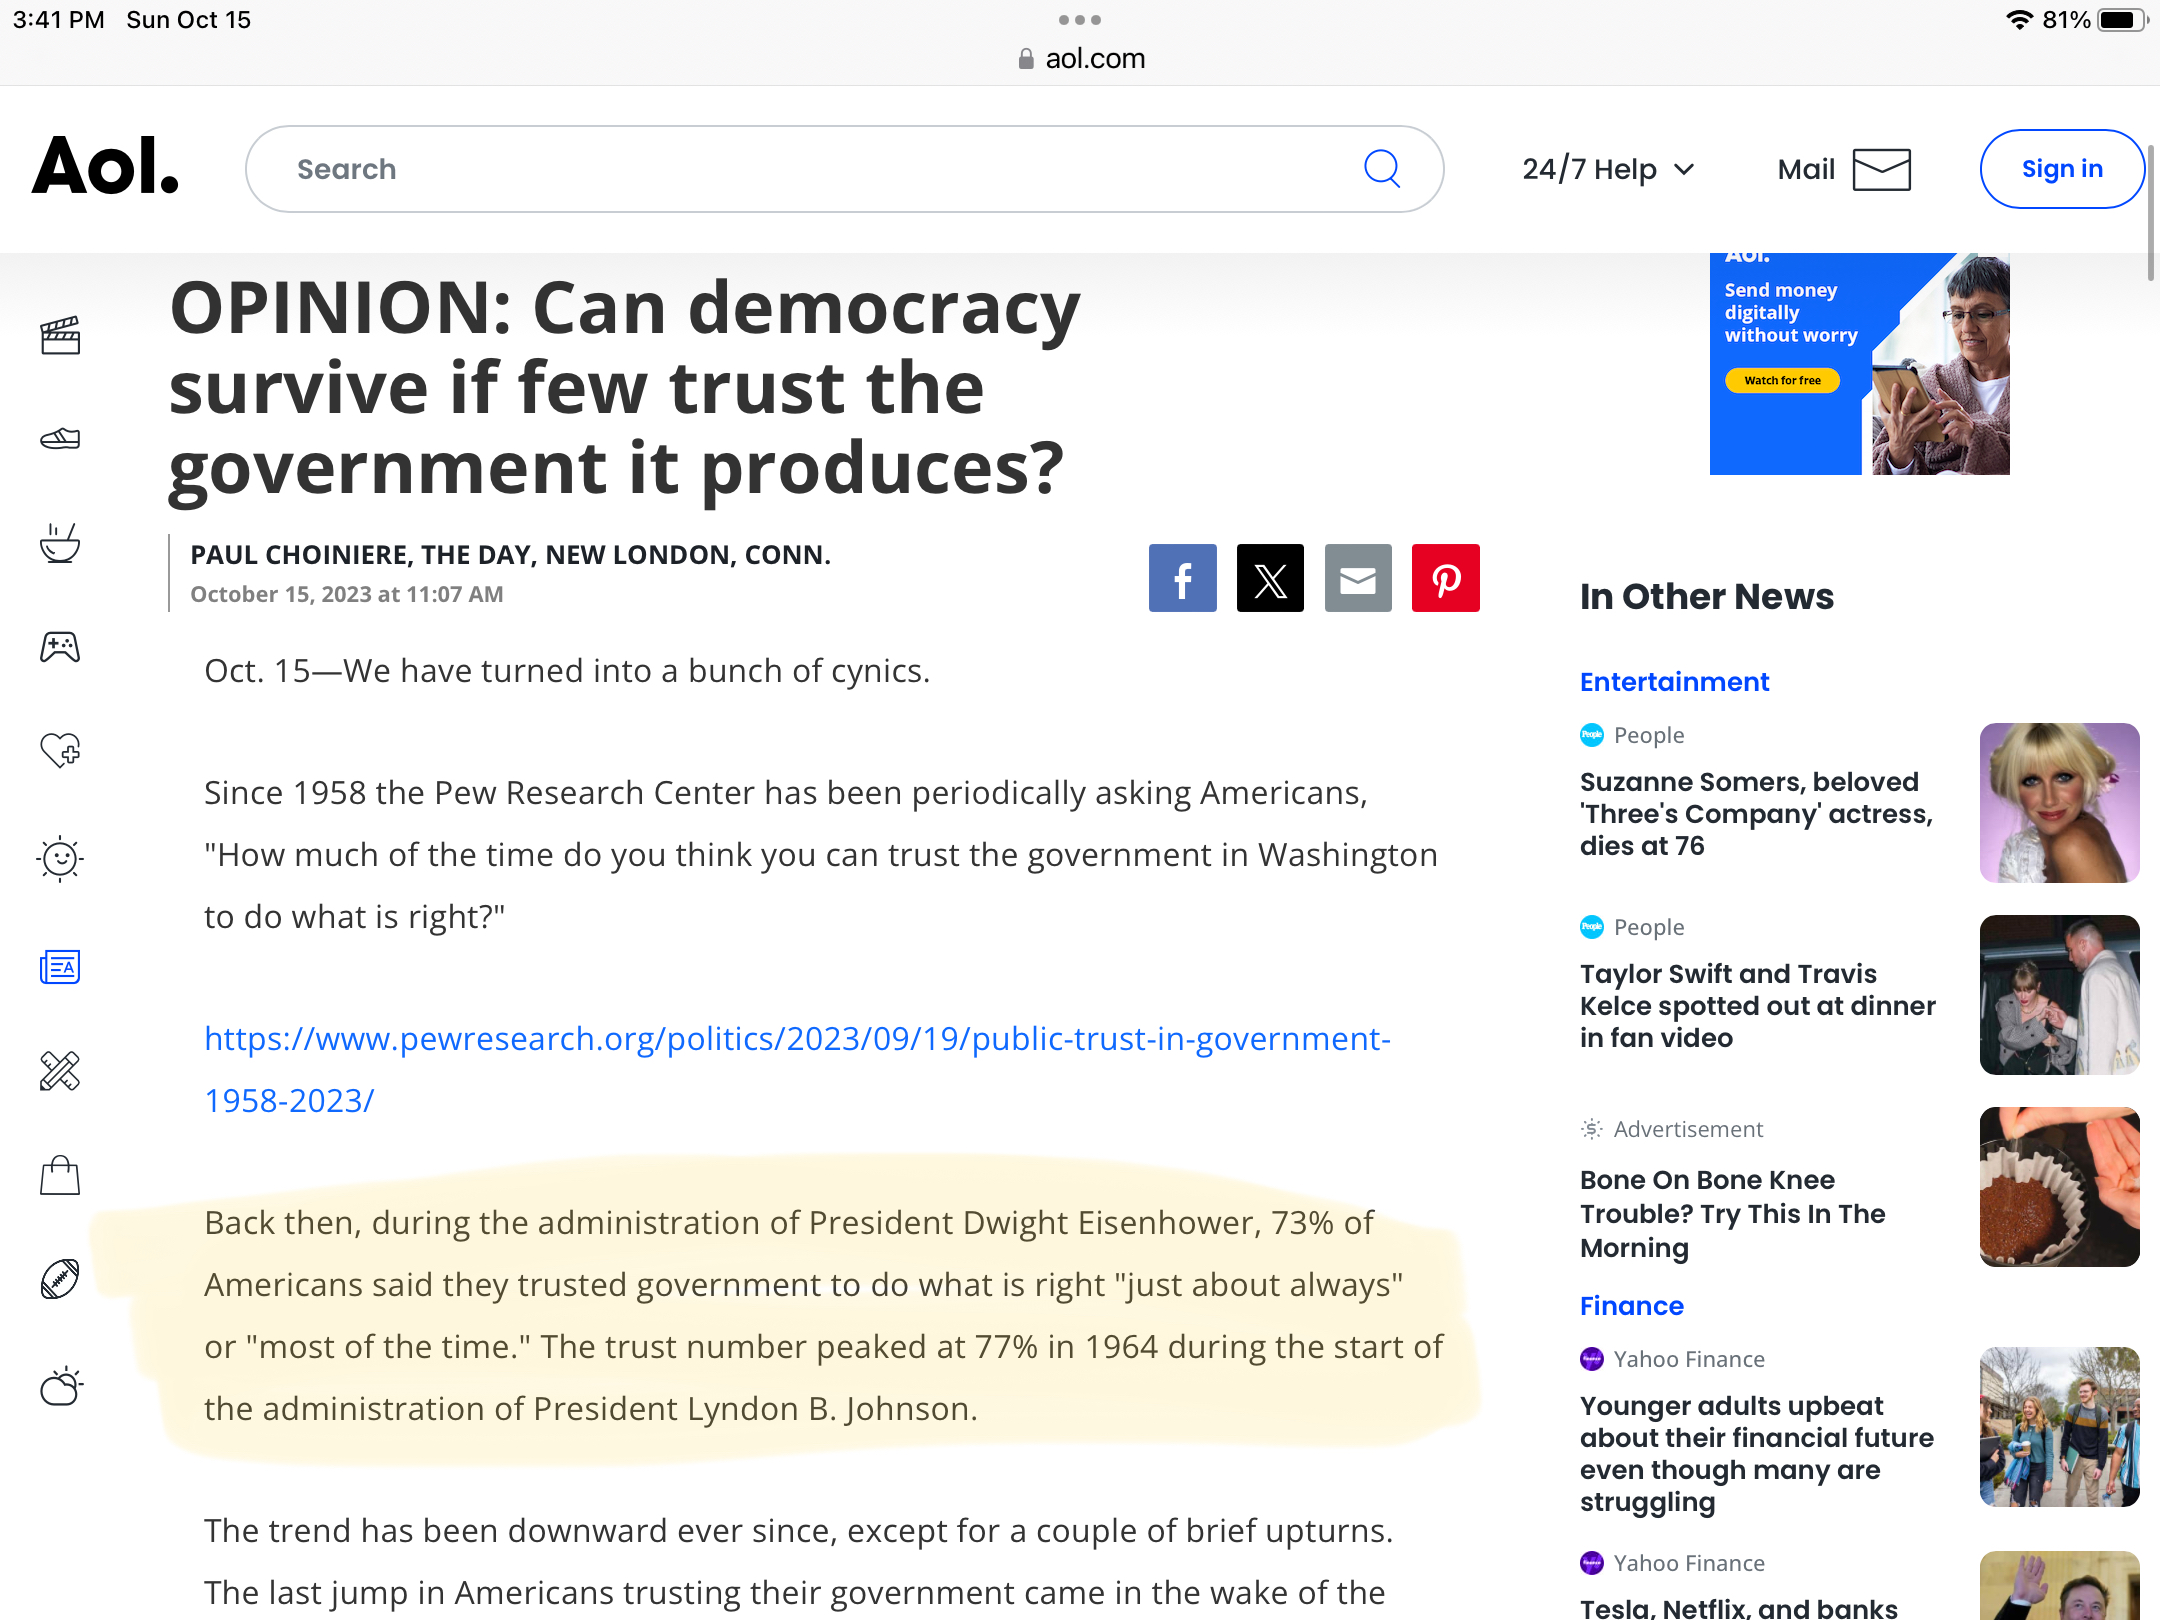2160x1620 pixels.
Task: Share the article on X
Action: coord(1270,578)
